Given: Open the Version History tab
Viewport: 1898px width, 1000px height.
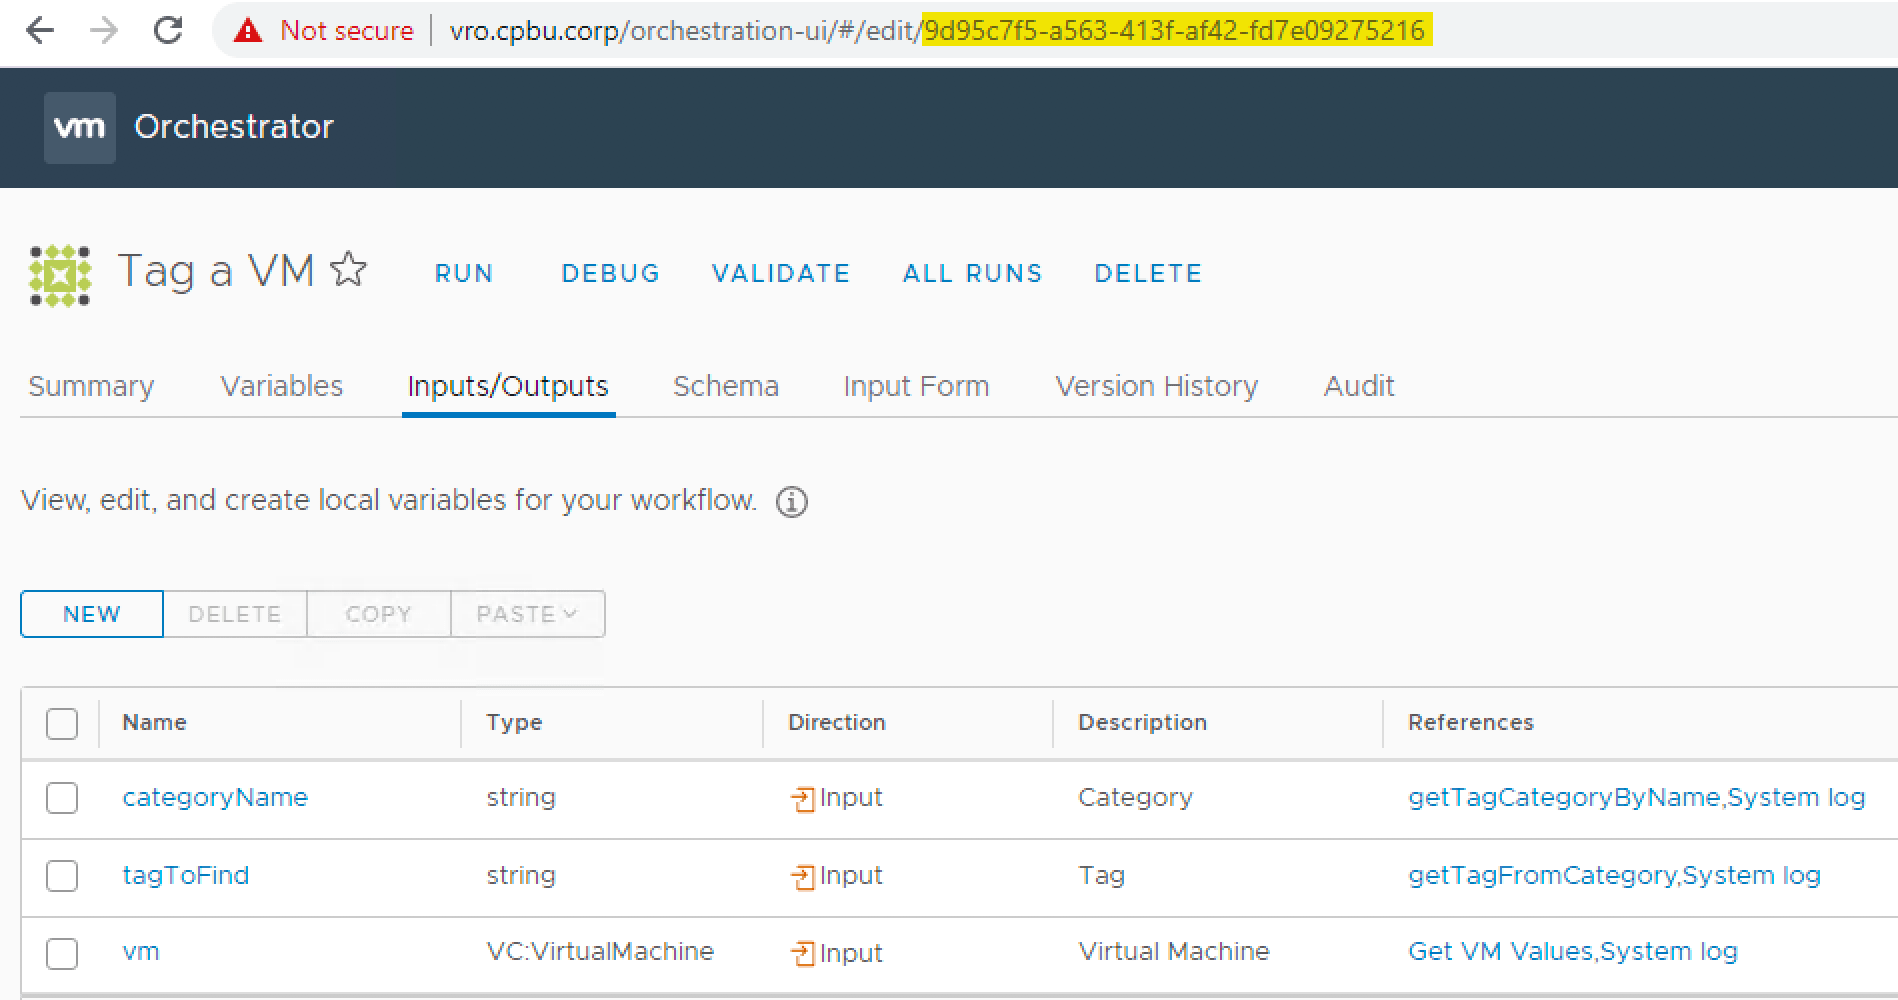Looking at the screenshot, I should (1156, 386).
